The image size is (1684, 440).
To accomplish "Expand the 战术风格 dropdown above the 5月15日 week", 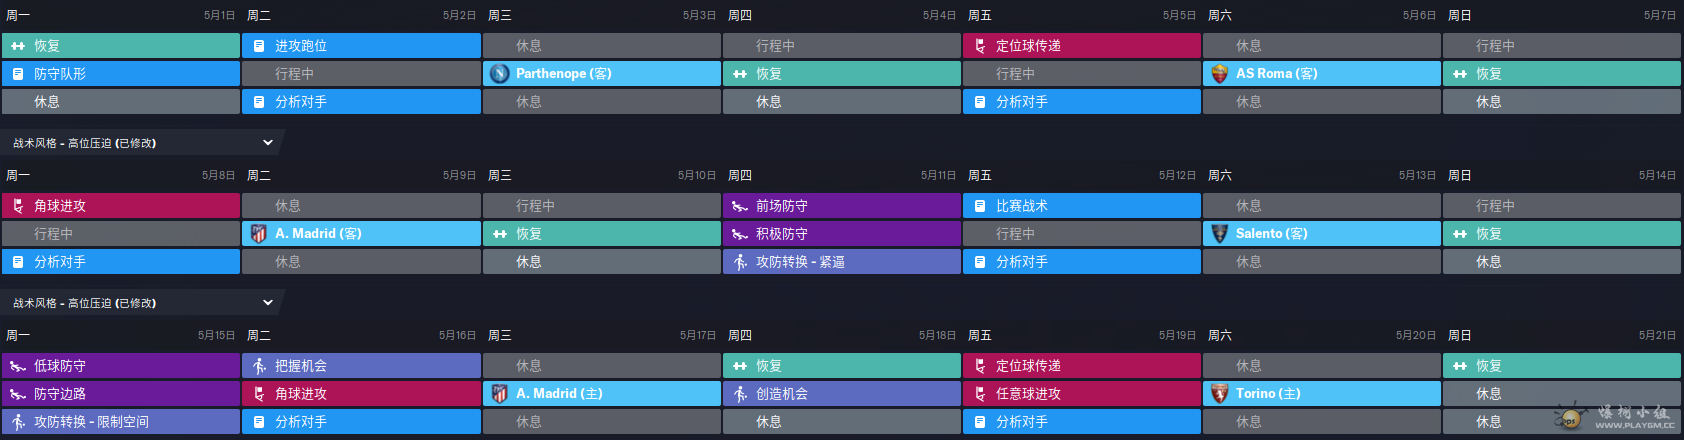I will (x=268, y=303).
